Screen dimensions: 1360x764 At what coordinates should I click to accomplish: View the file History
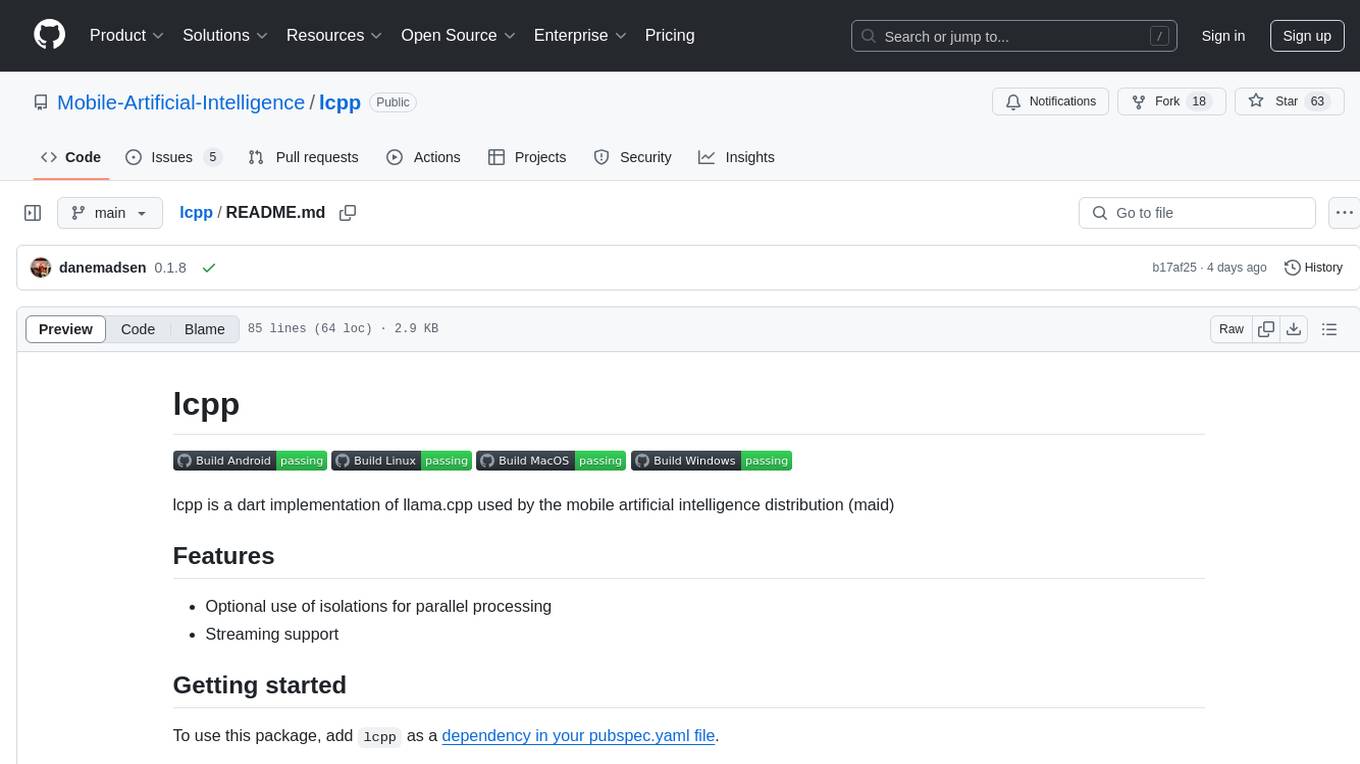coord(1313,268)
